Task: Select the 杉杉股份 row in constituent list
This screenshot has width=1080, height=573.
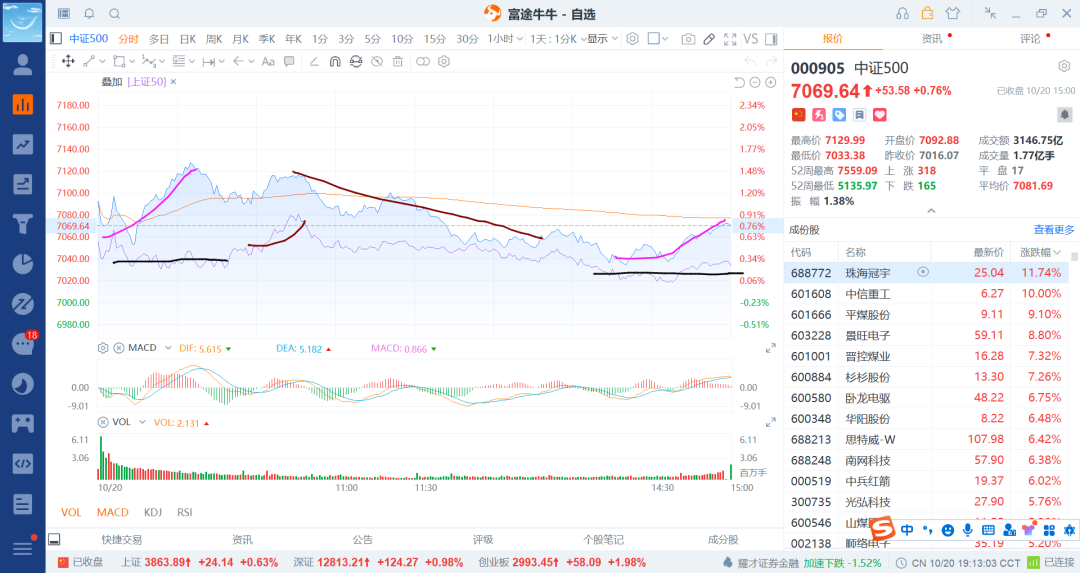Action: 926,377
